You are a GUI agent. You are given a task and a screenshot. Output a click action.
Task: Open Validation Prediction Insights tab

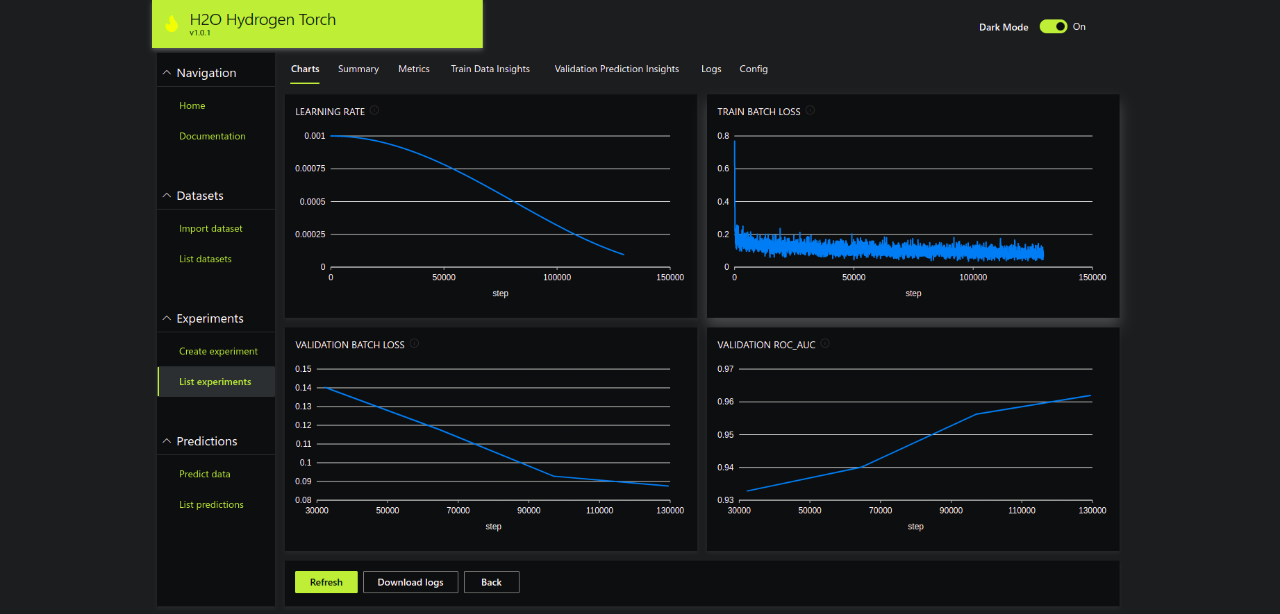tap(616, 69)
